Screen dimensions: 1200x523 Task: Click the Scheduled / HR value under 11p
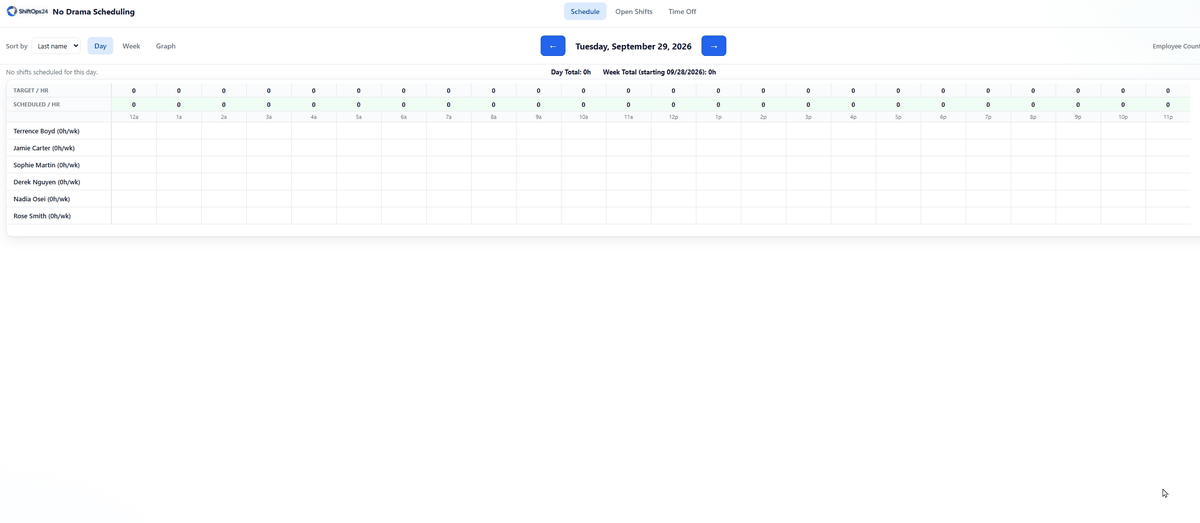1169,104
